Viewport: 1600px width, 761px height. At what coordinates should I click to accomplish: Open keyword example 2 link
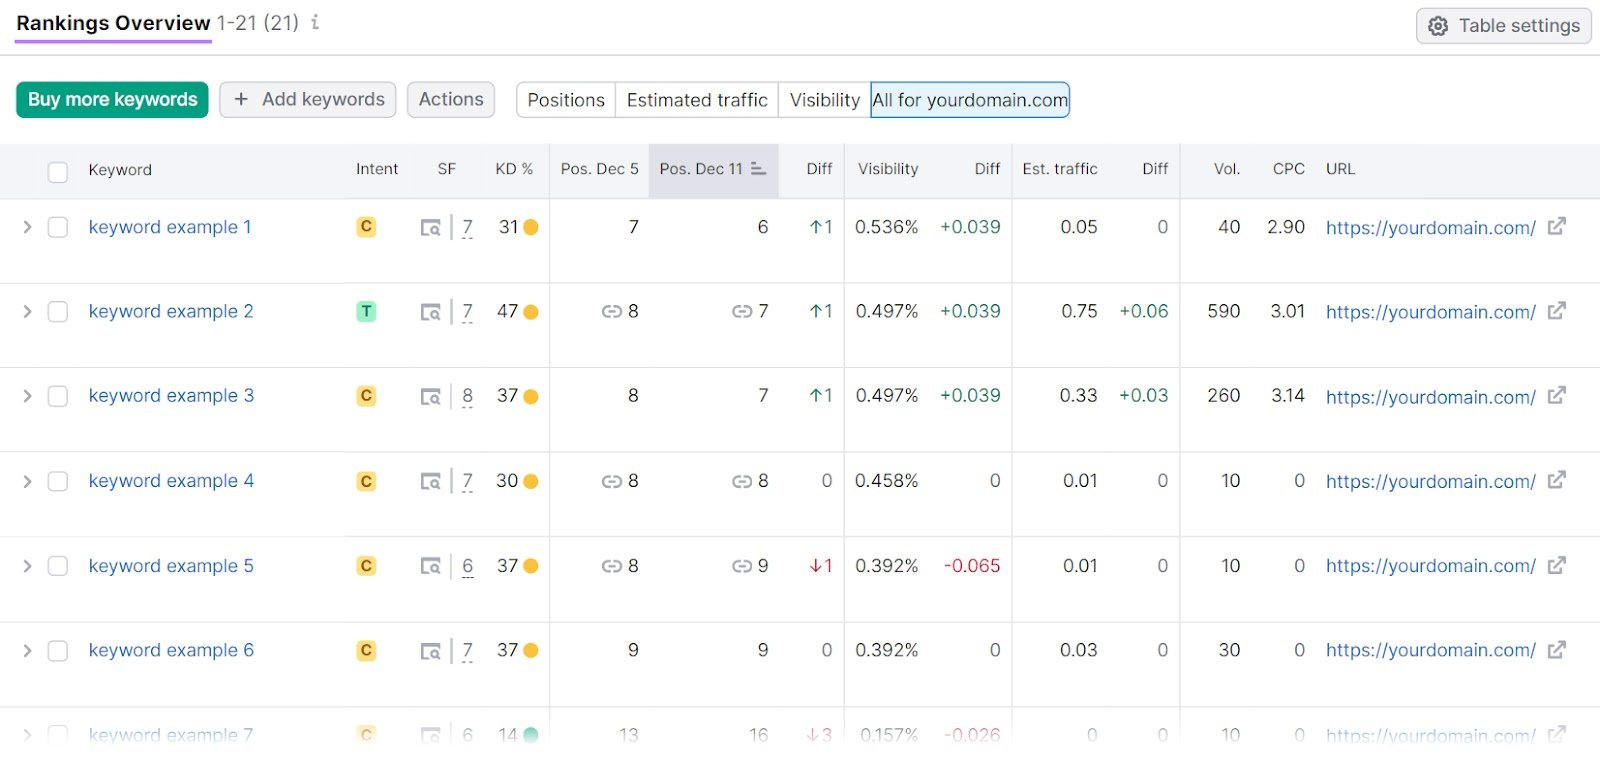click(171, 311)
